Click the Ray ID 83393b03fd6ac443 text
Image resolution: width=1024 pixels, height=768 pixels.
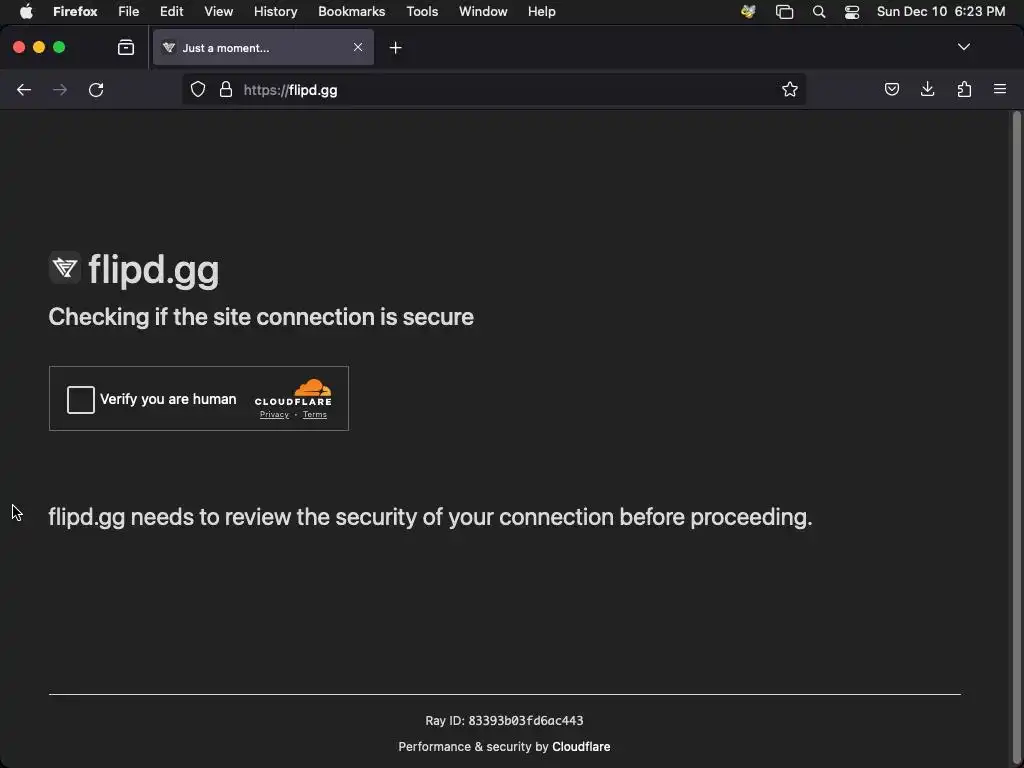pyautogui.click(x=504, y=720)
